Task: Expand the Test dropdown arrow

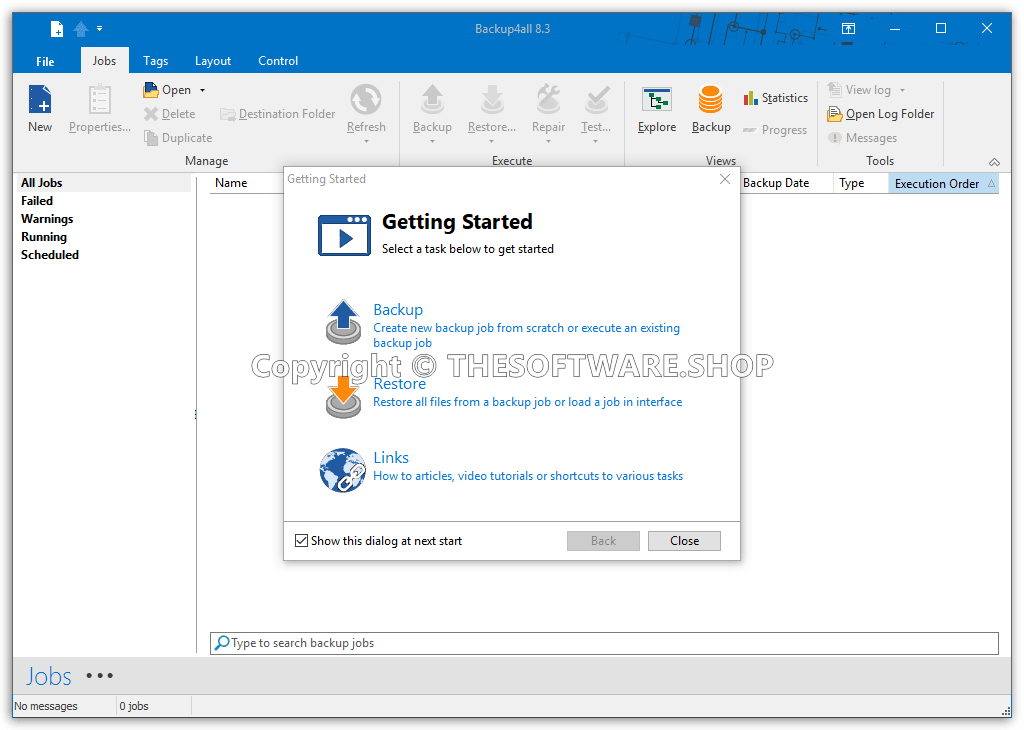Action: (596, 141)
